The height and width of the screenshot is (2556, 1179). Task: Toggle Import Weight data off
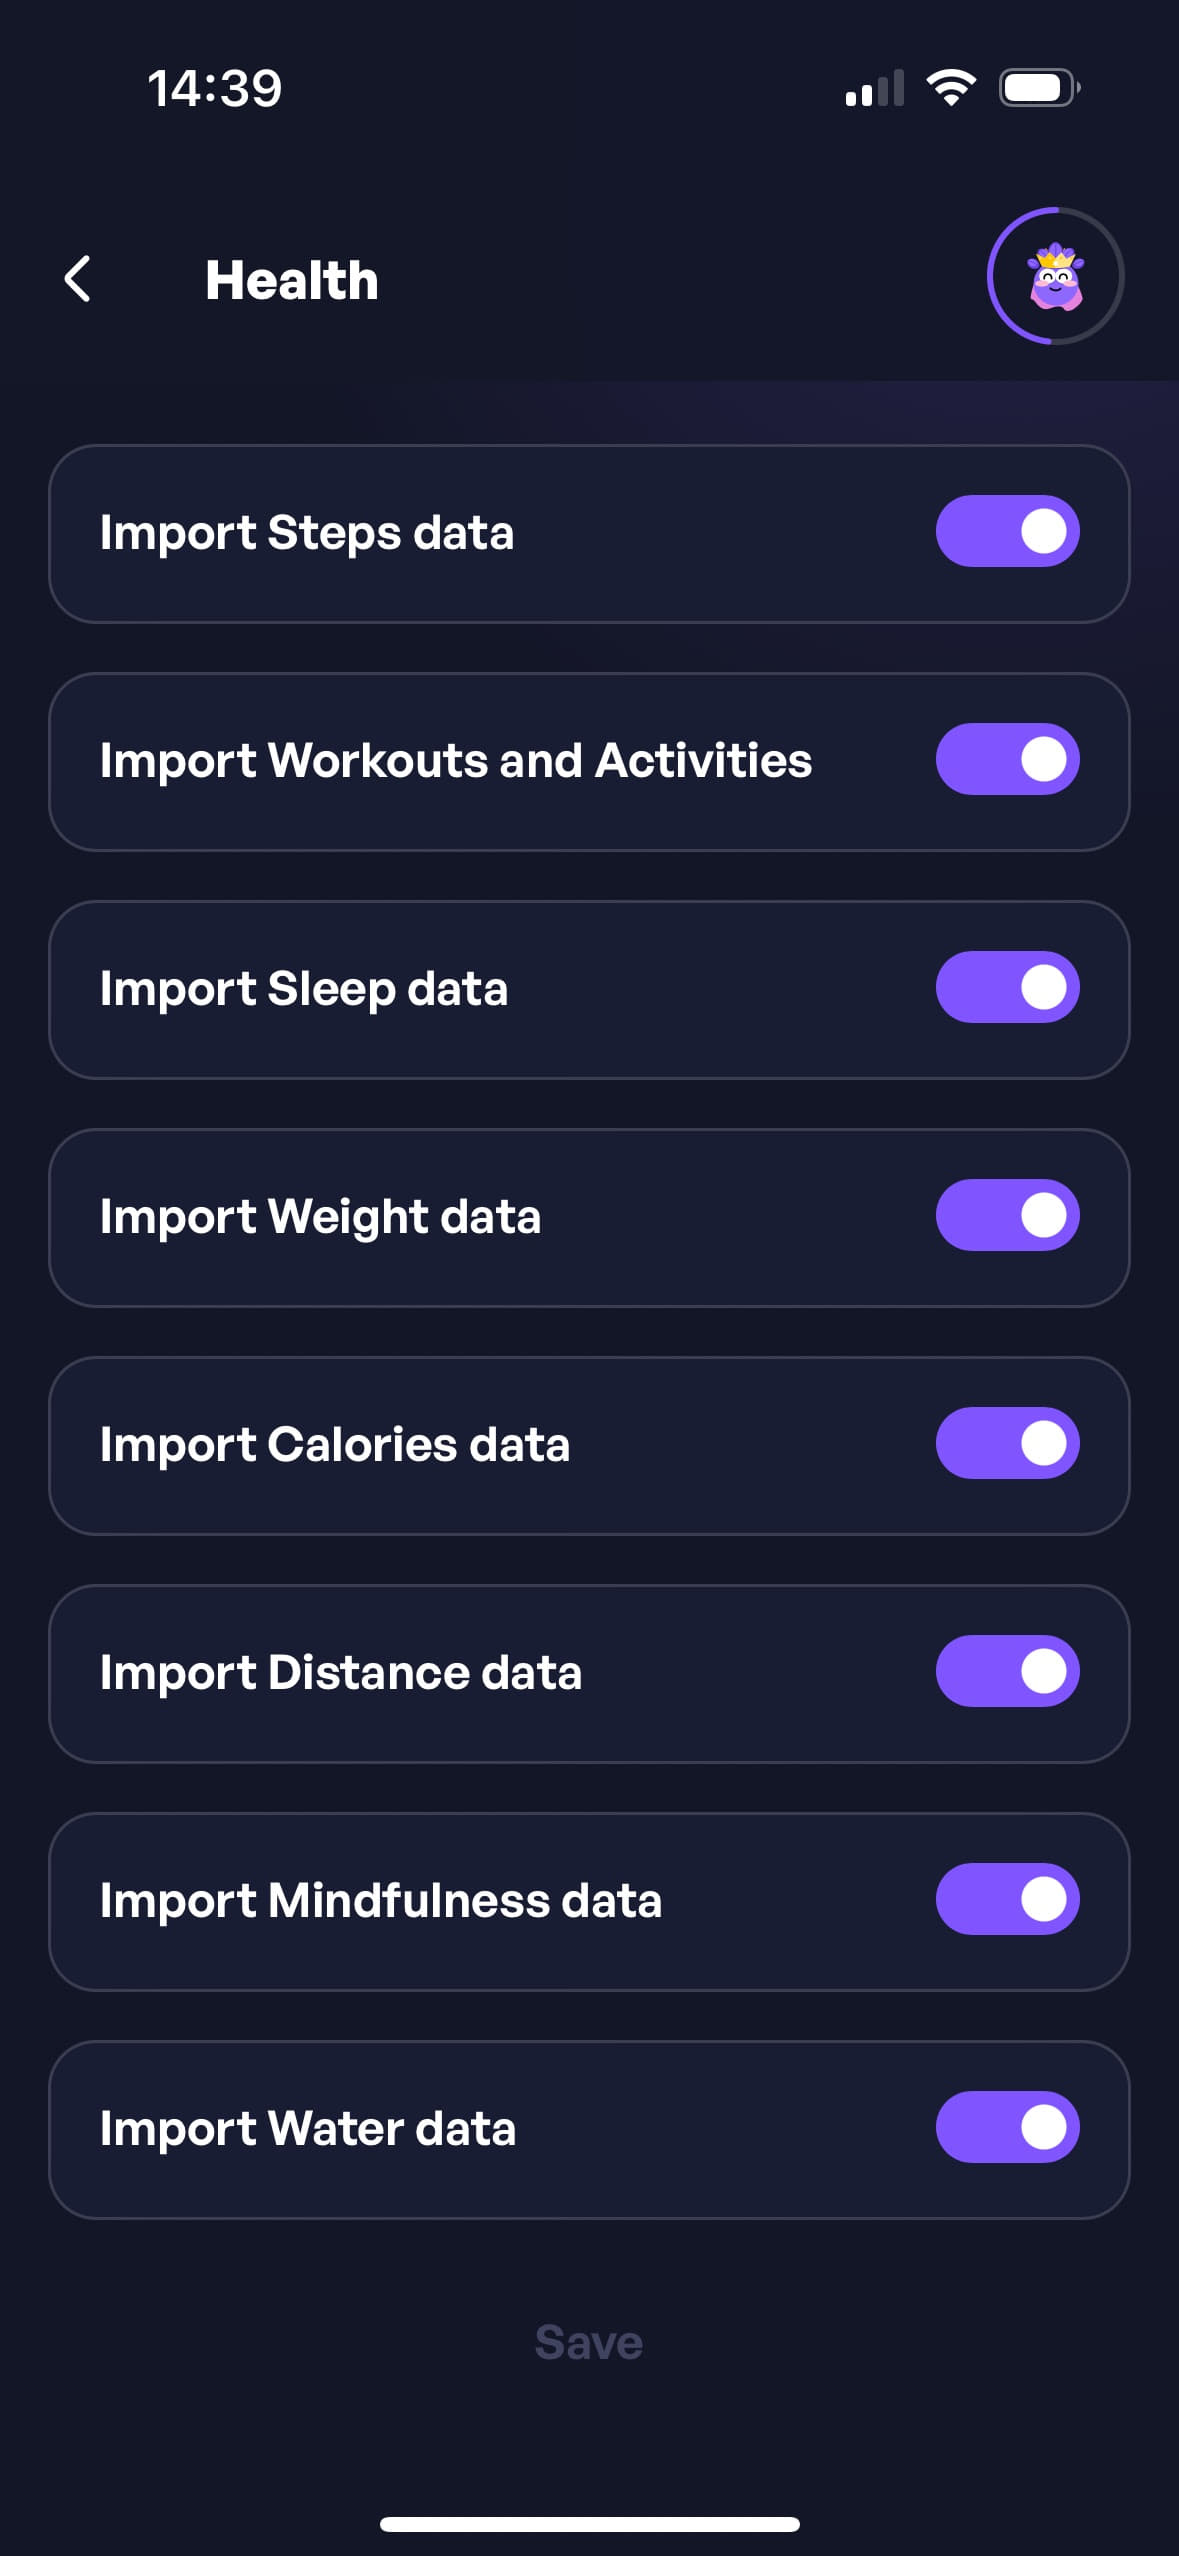point(1007,1215)
